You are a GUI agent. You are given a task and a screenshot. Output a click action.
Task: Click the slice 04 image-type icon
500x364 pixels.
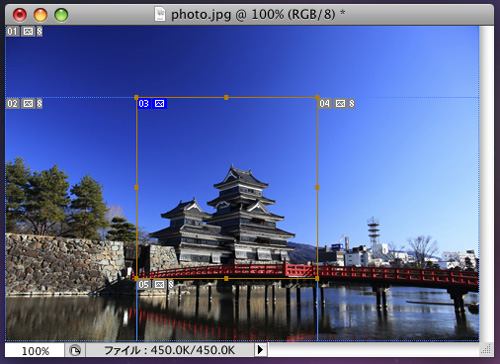point(340,104)
